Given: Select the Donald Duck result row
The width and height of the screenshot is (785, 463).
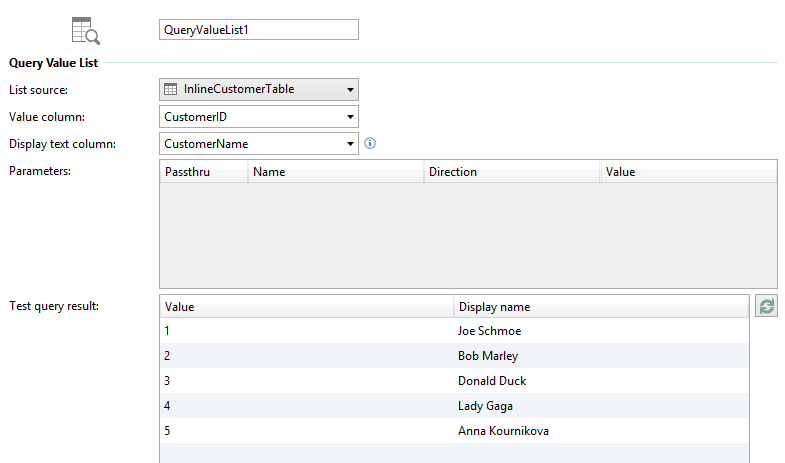Looking at the screenshot, I should [x=453, y=381].
